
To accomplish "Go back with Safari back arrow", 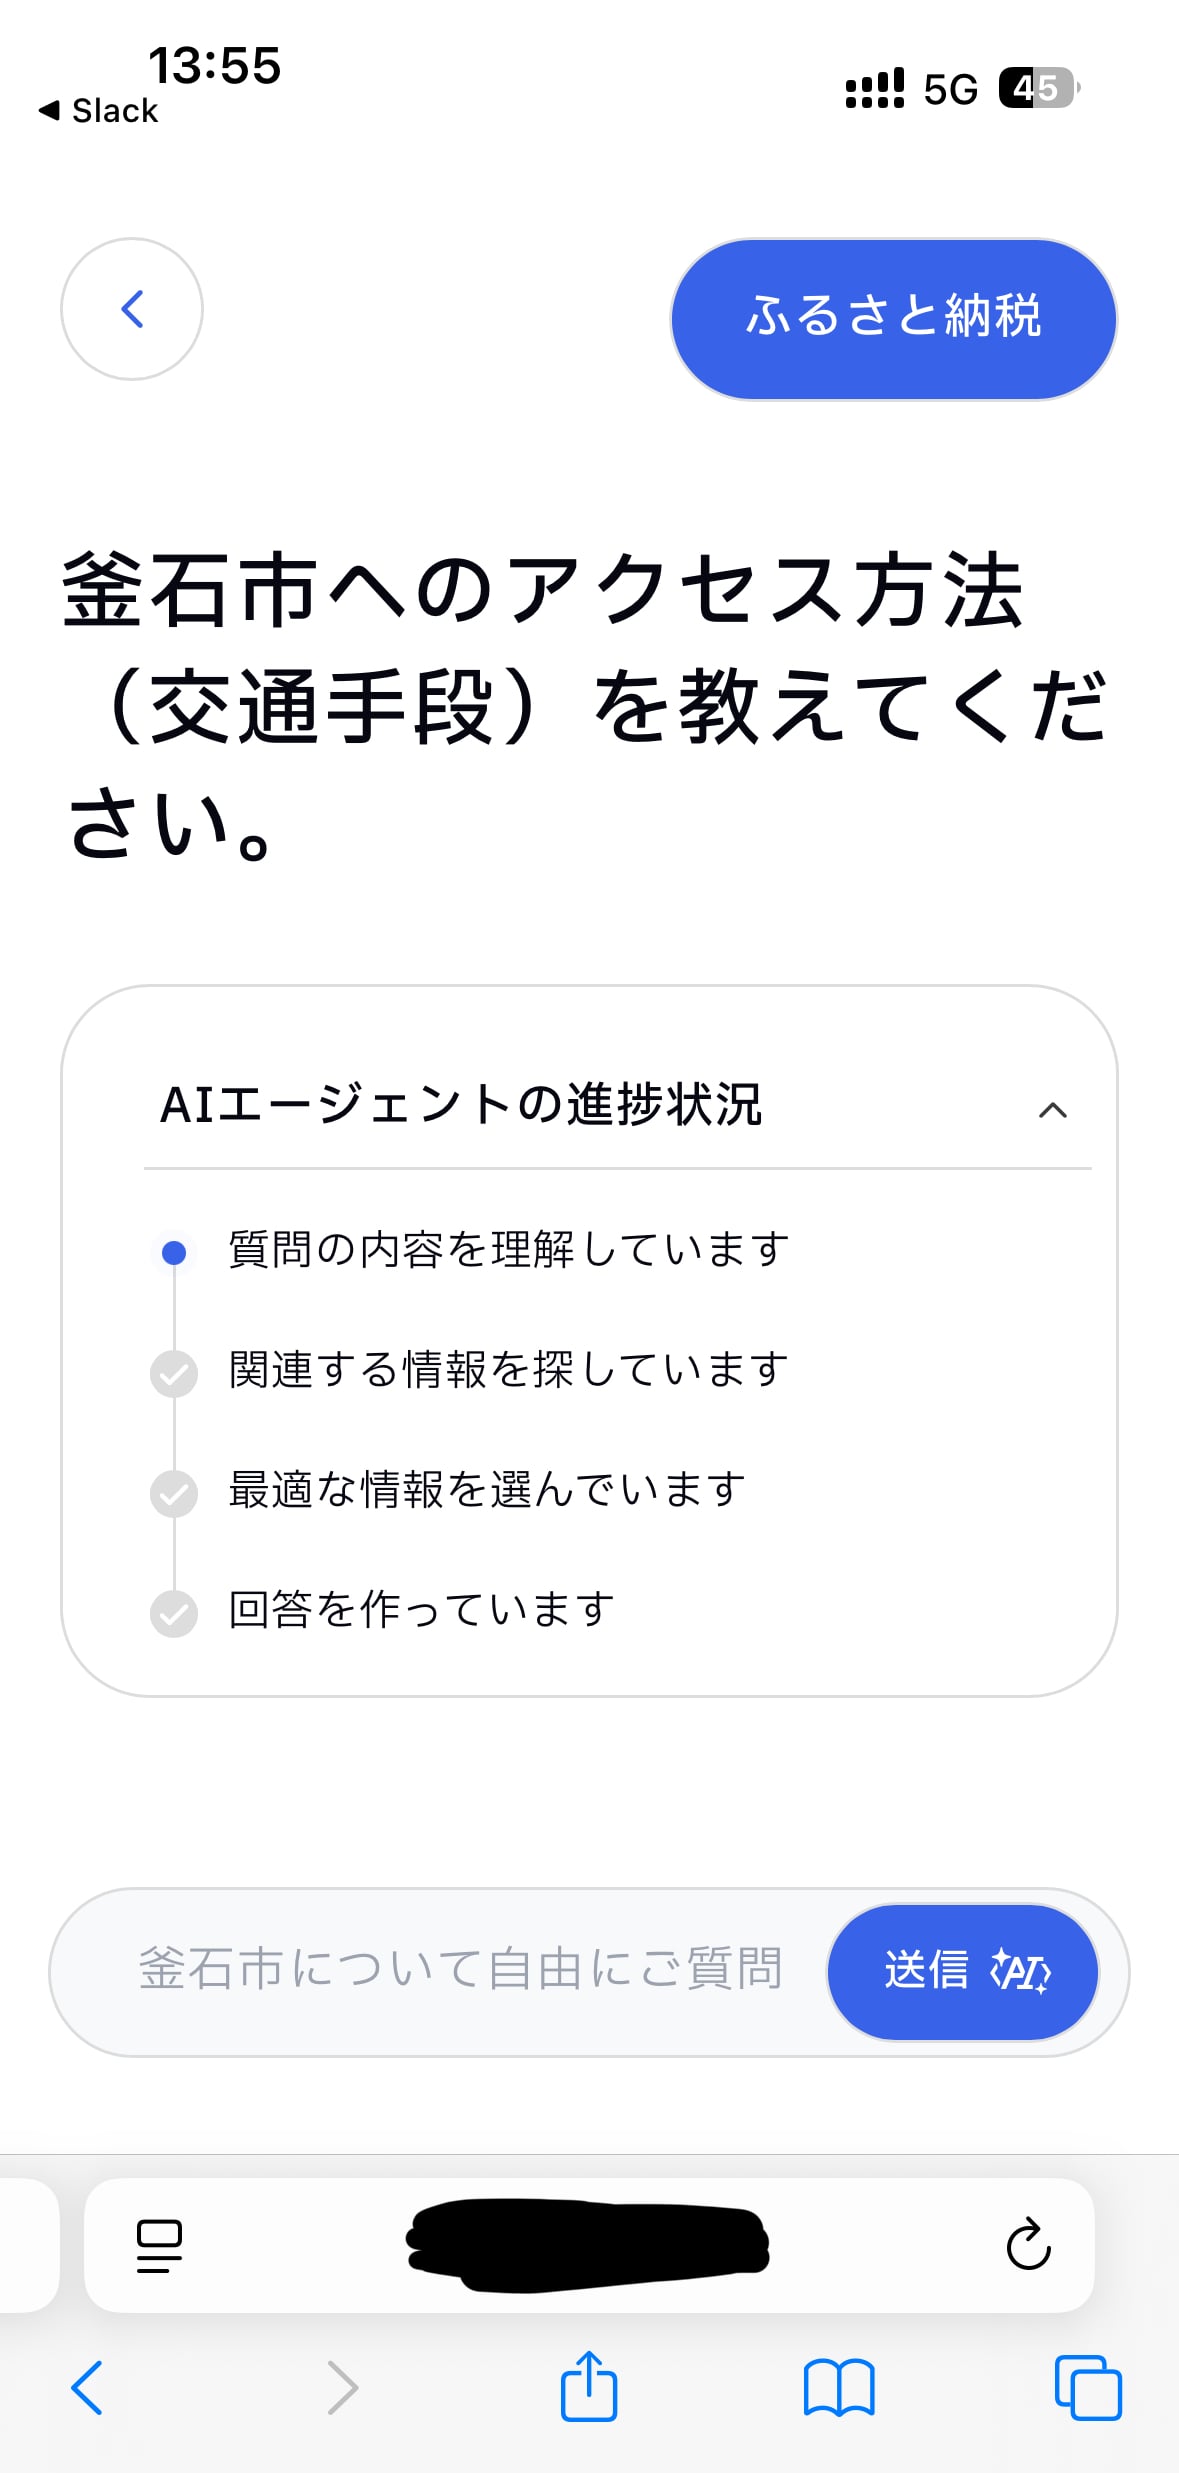I will [87, 2388].
